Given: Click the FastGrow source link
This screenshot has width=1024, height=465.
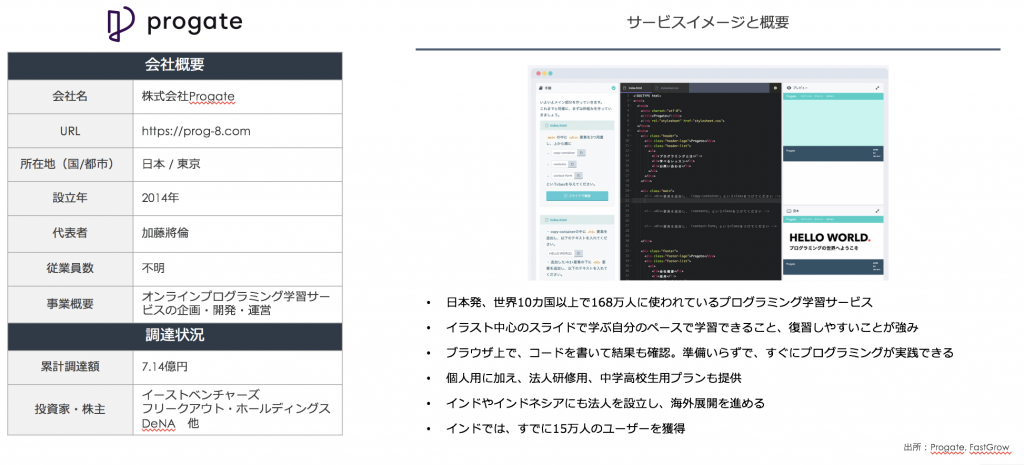Looking at the screenshot, I should [988, 448].
